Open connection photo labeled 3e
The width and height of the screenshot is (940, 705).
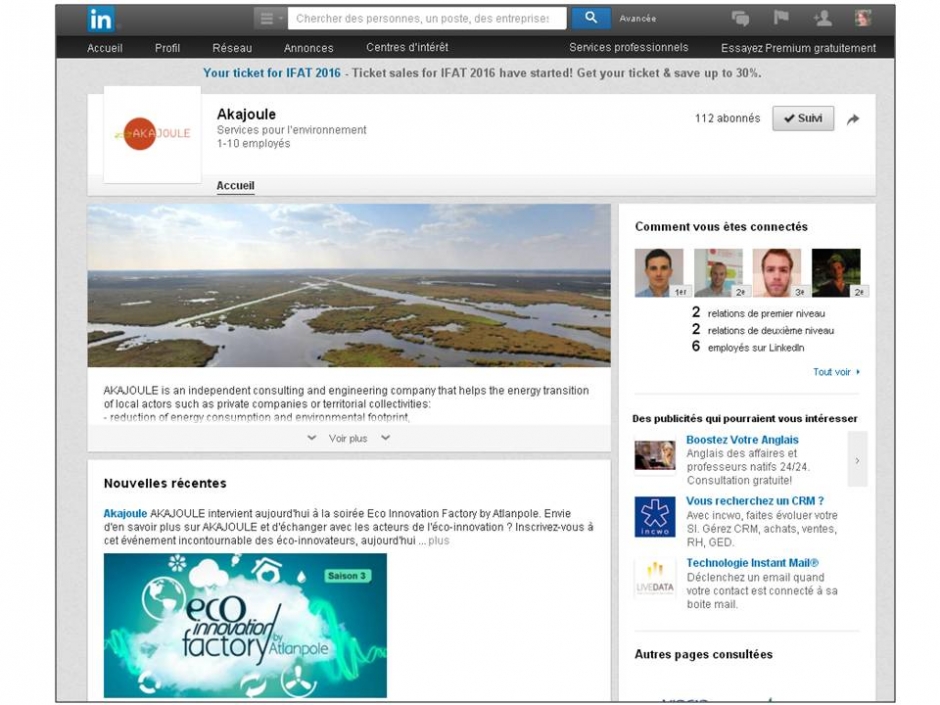(x=777, y=273)
